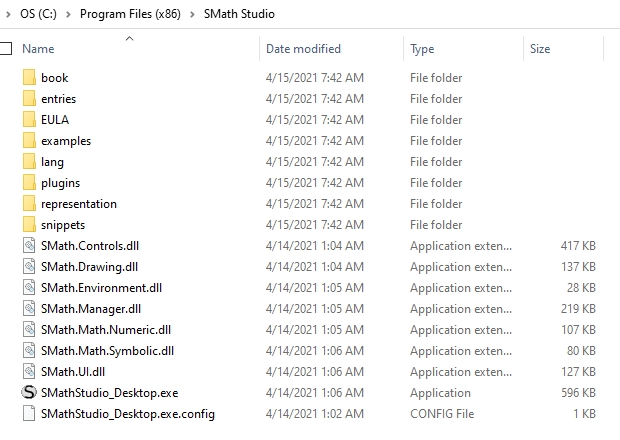Click the SMathStudio_Desktop.exe.config file icon
This screenshot has height=440, width=620.
point(28,414)
